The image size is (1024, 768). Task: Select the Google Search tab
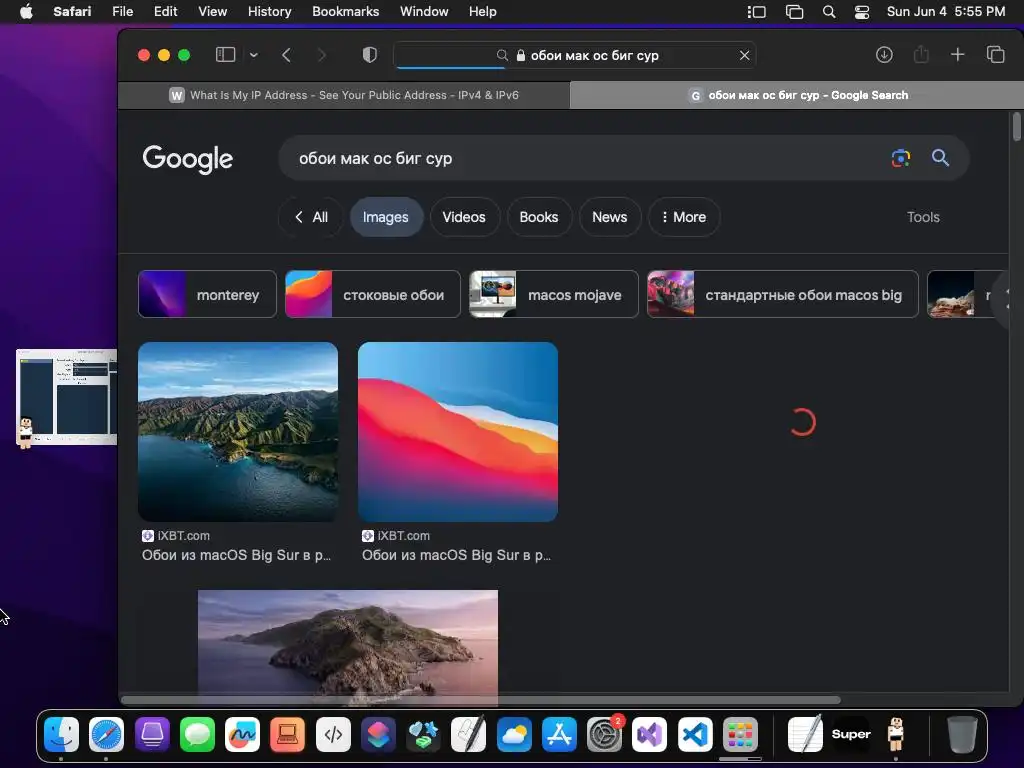tap(797, 95)
